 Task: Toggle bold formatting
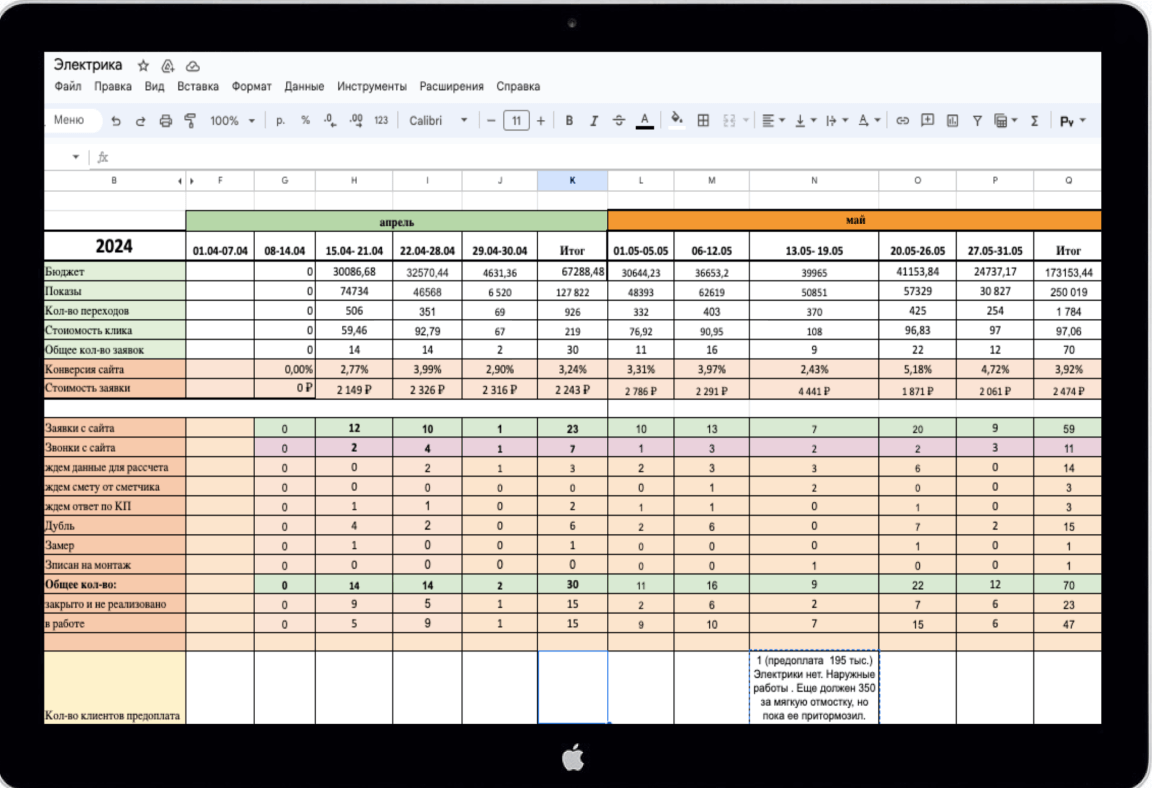point(569,121)
